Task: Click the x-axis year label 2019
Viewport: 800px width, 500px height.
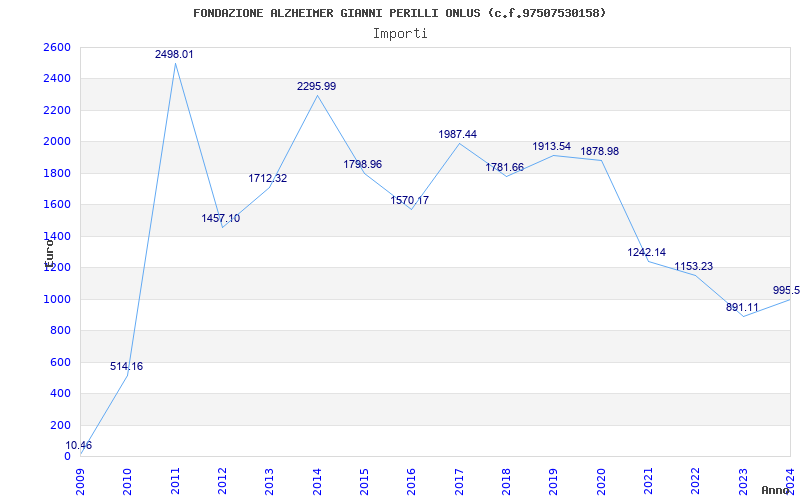Action: click(554, 482)
